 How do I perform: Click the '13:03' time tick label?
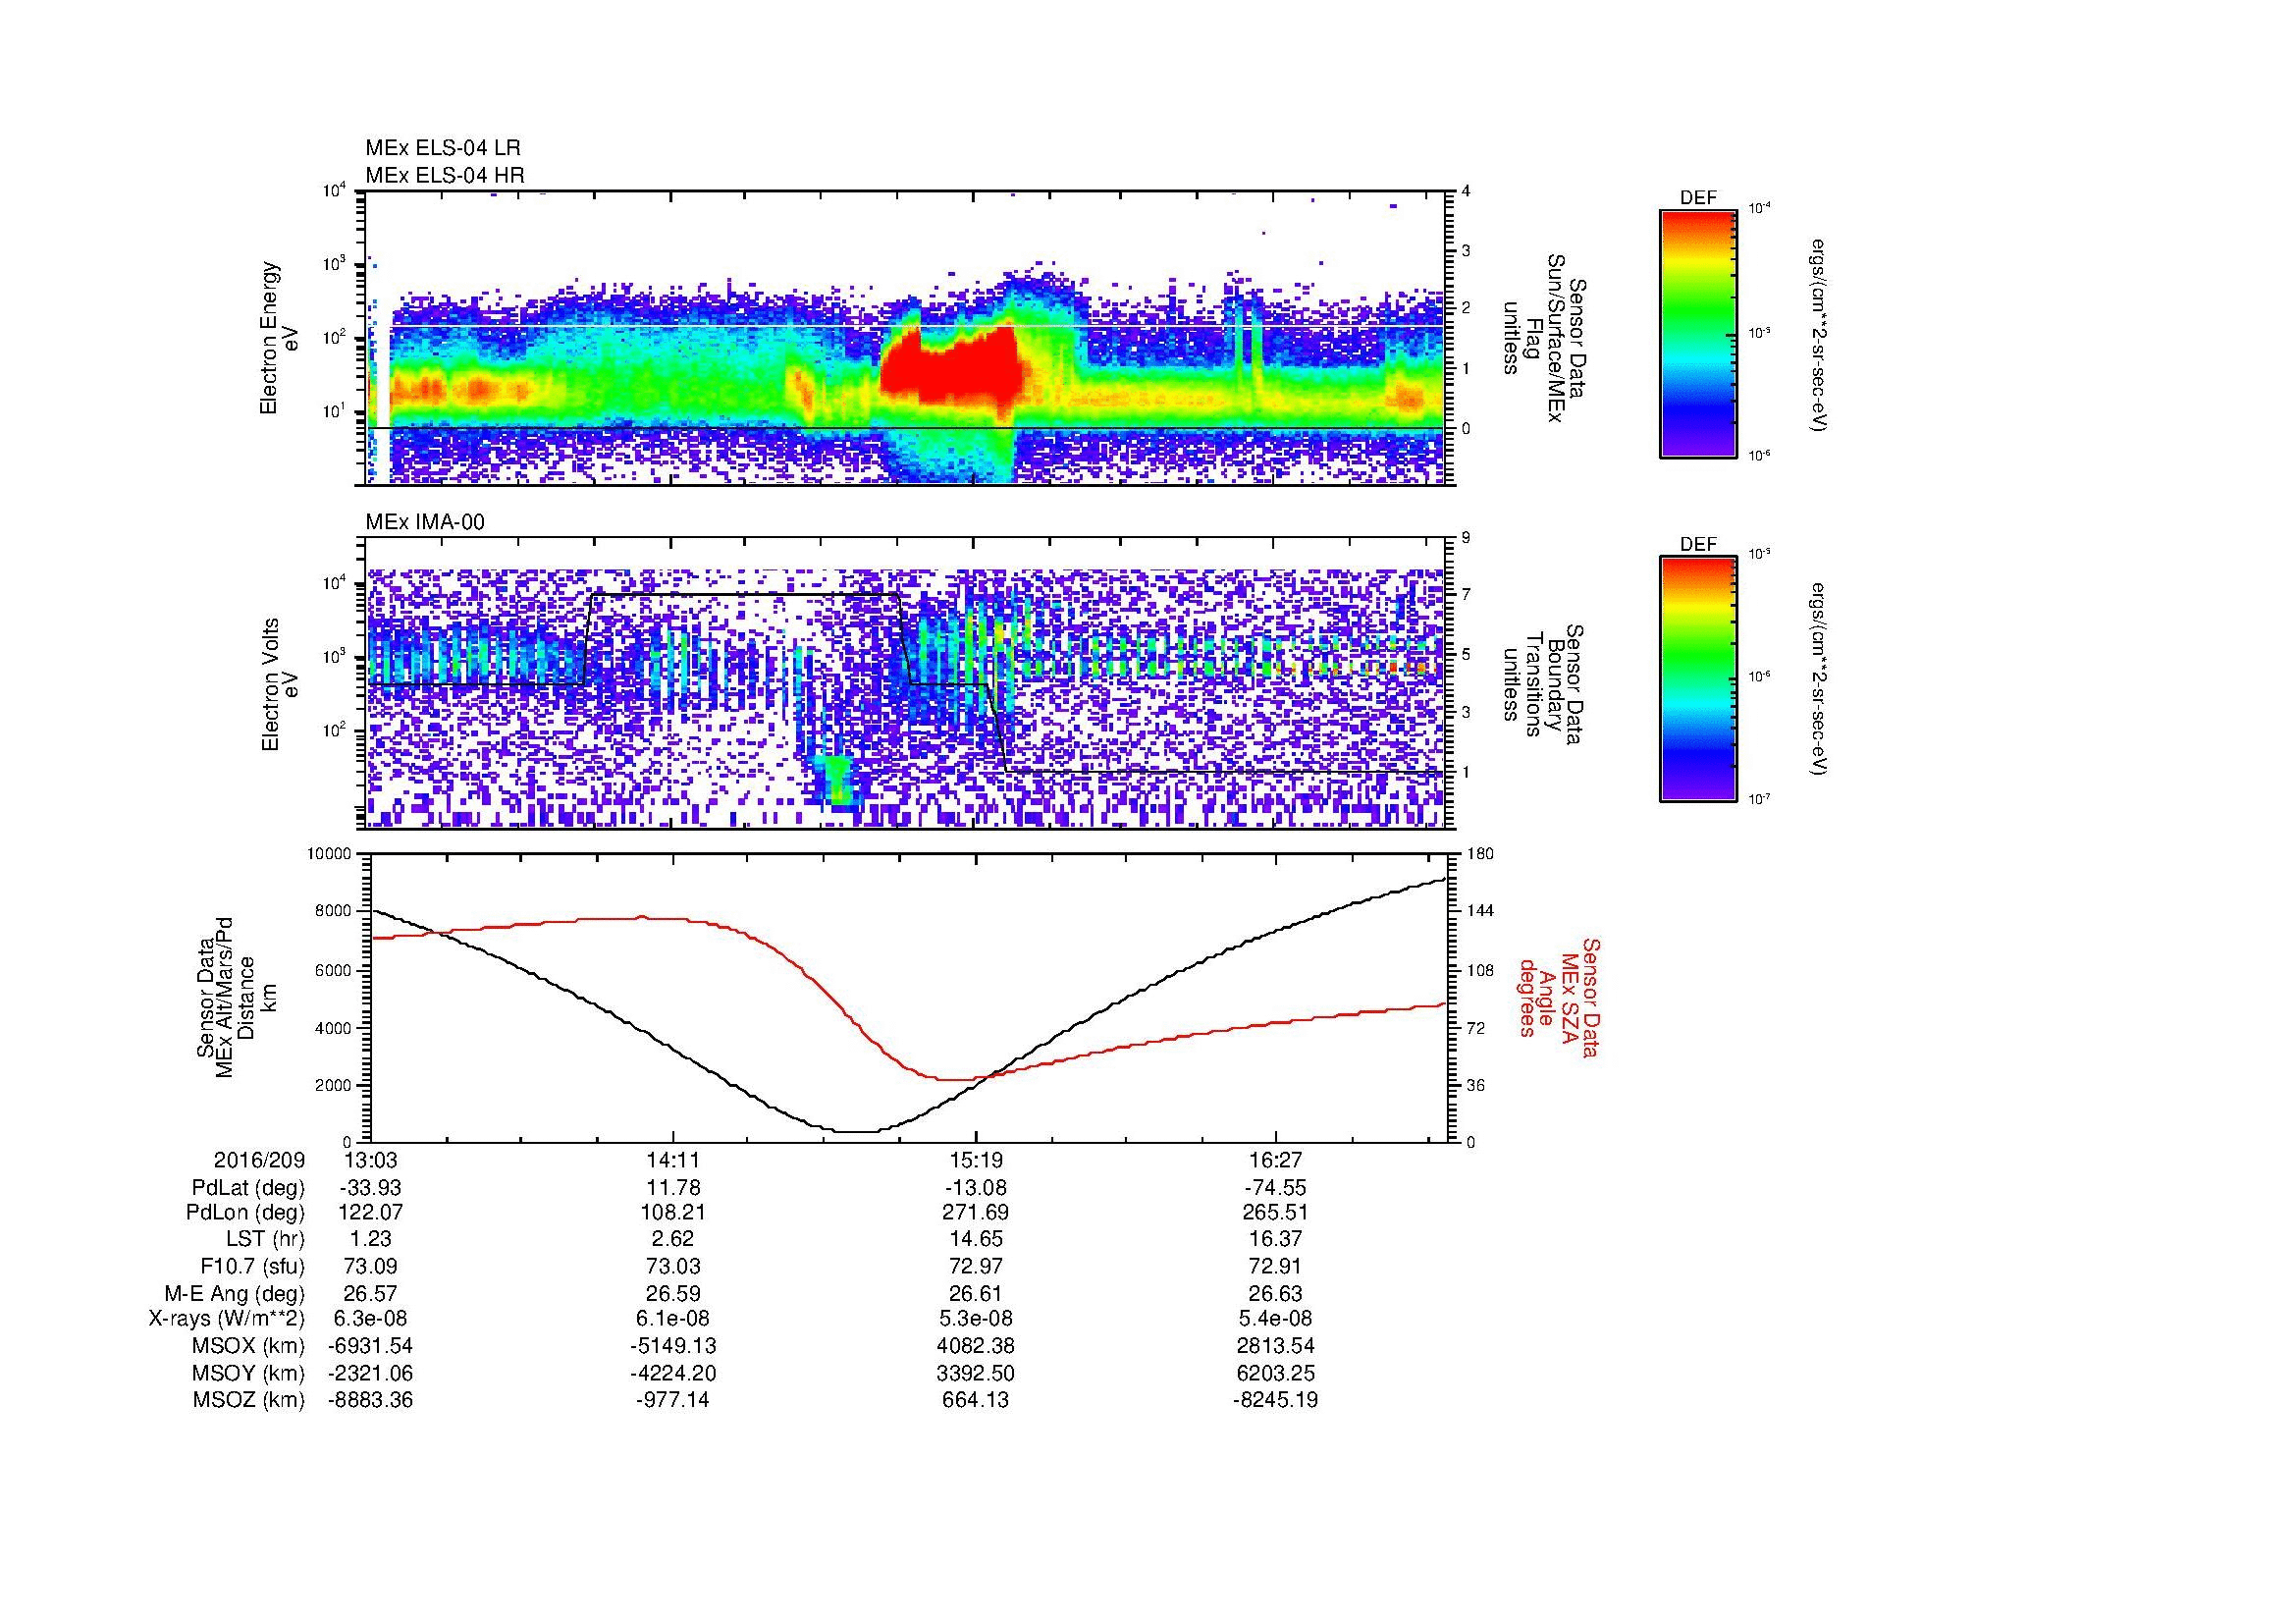370,1160
